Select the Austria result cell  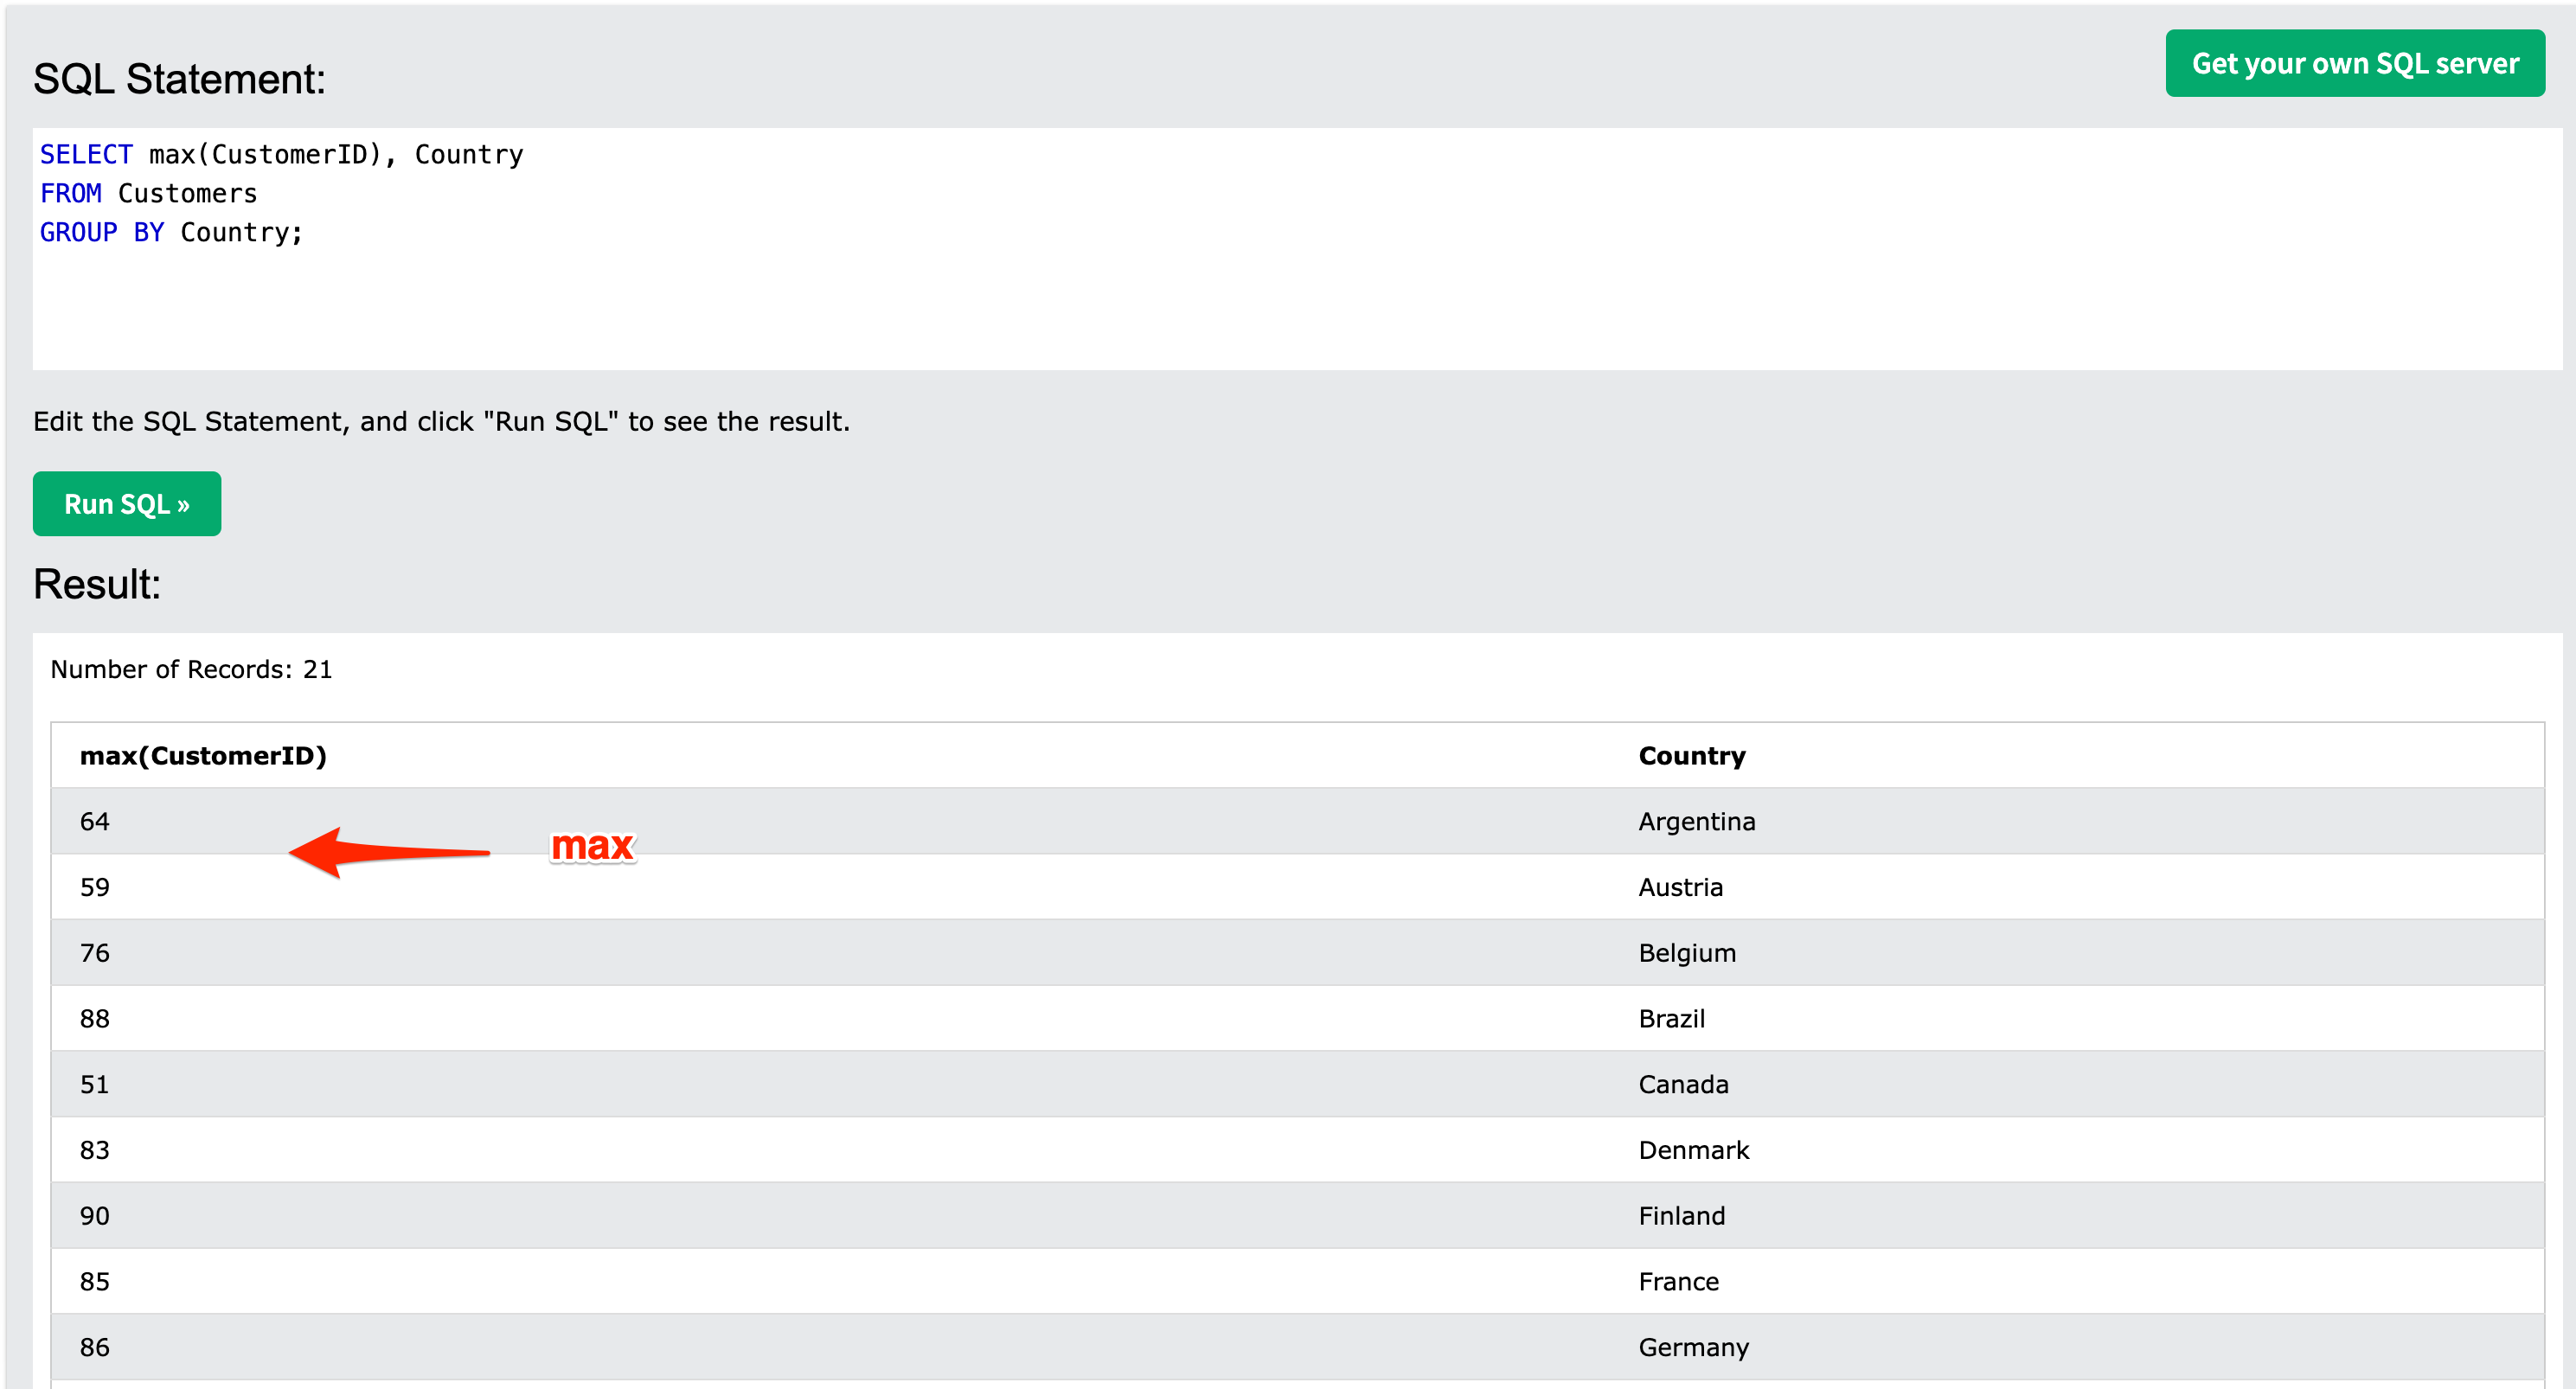1680,887
